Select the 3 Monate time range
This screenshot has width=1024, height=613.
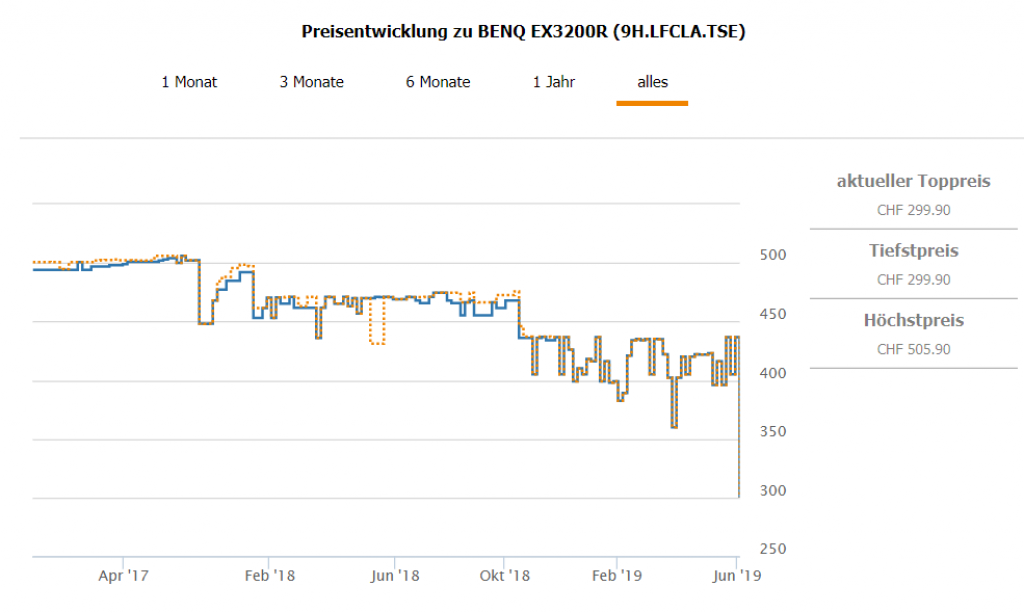click(x=311, y=82)
